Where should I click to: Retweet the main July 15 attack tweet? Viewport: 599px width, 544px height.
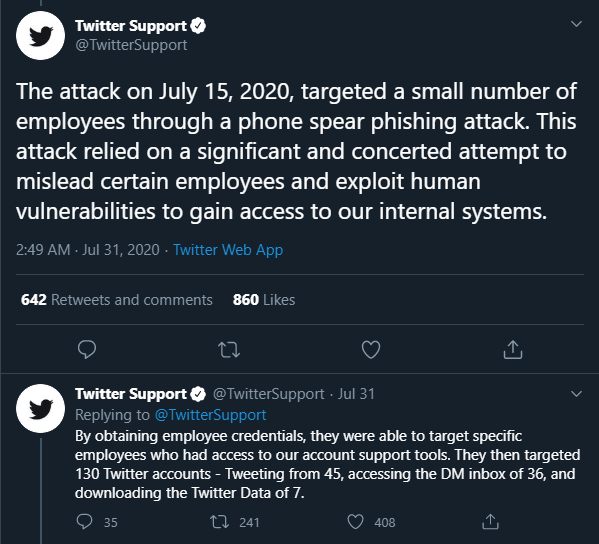coord(229,350)
